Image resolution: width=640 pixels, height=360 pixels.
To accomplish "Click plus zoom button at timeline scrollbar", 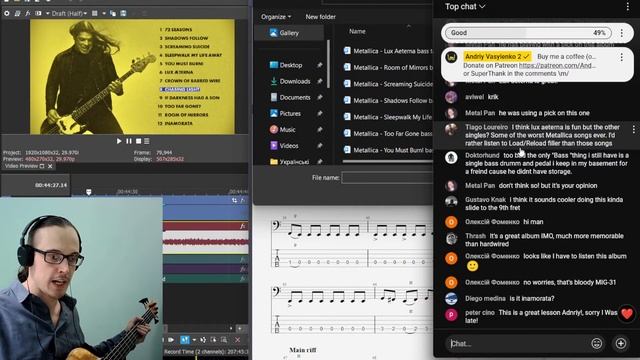I will (x=240, y=328).
